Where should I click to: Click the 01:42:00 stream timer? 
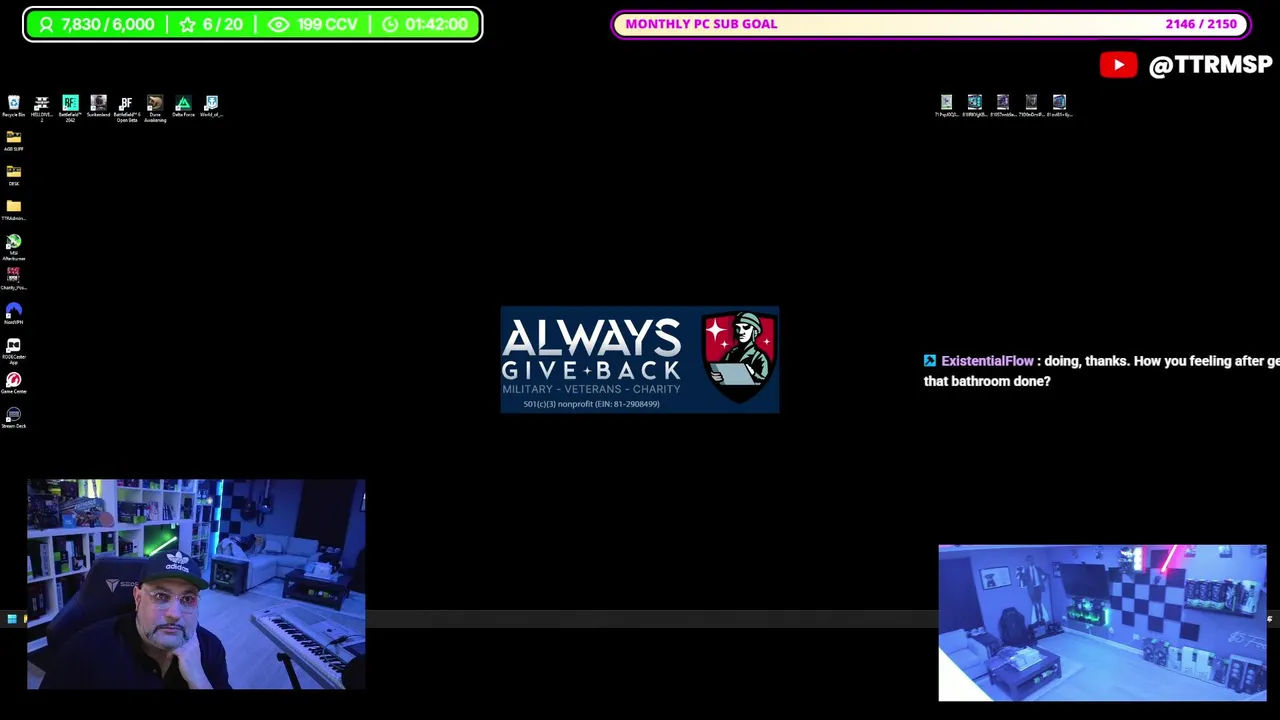[x=425, y=24]
